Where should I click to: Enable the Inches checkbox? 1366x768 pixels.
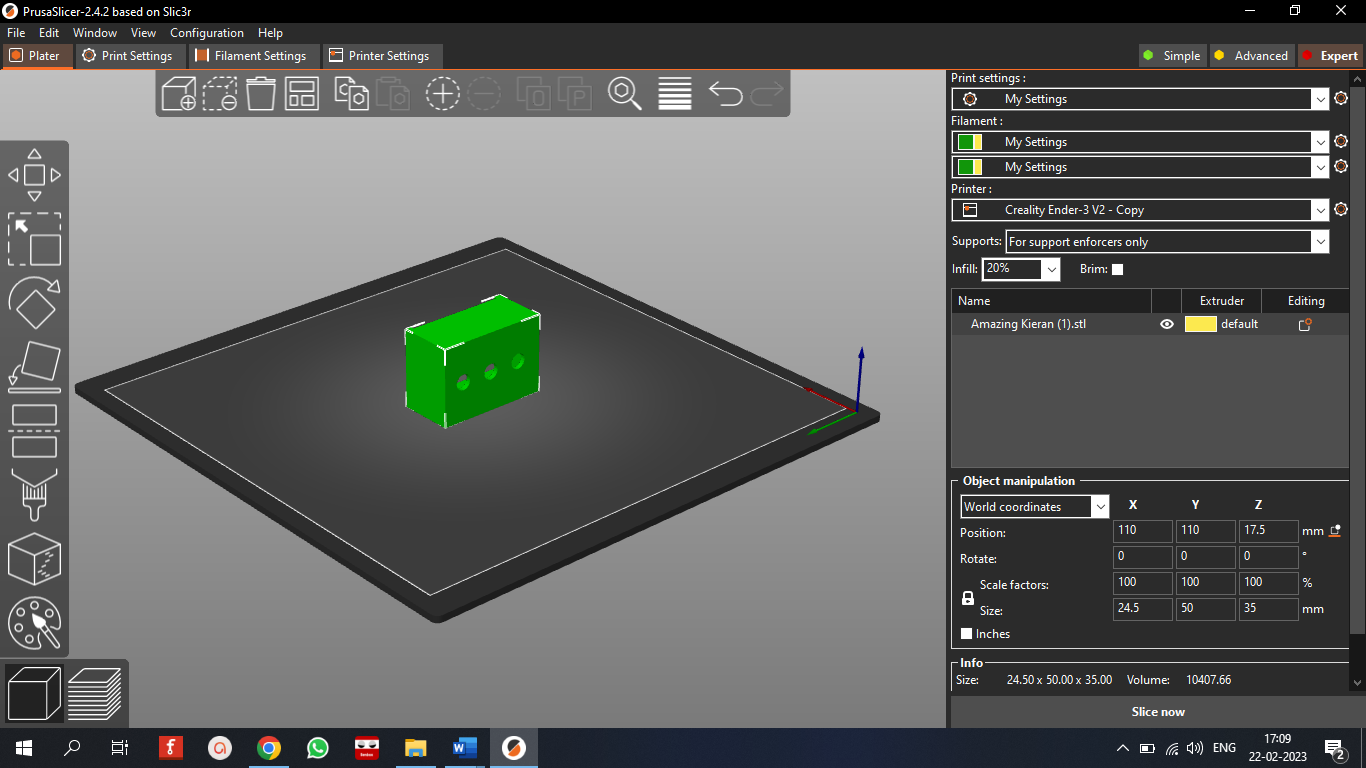click(966, 634)
